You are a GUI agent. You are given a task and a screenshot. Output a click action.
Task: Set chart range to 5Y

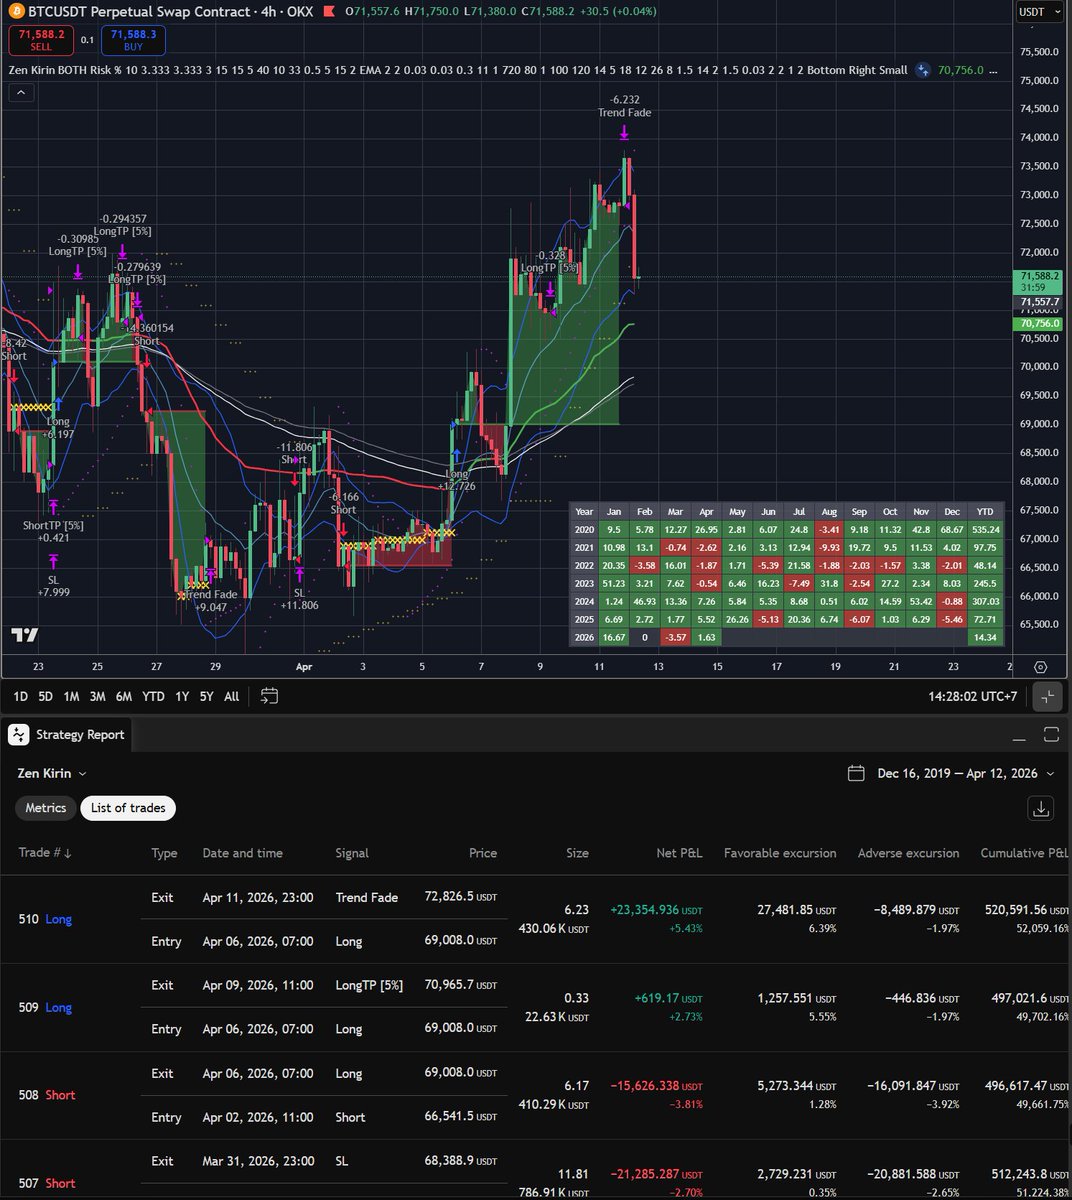tap(206, 696)
